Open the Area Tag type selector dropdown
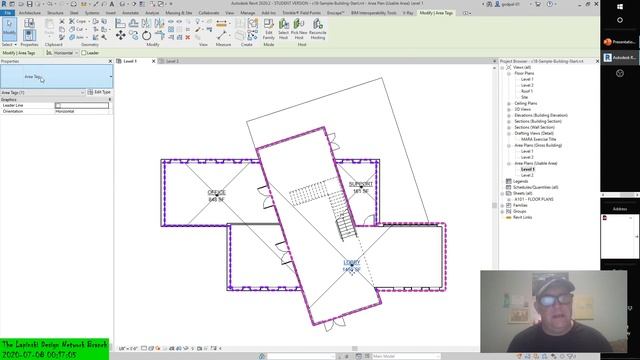Screen dimensions: 640x360 tap(110, 77)
